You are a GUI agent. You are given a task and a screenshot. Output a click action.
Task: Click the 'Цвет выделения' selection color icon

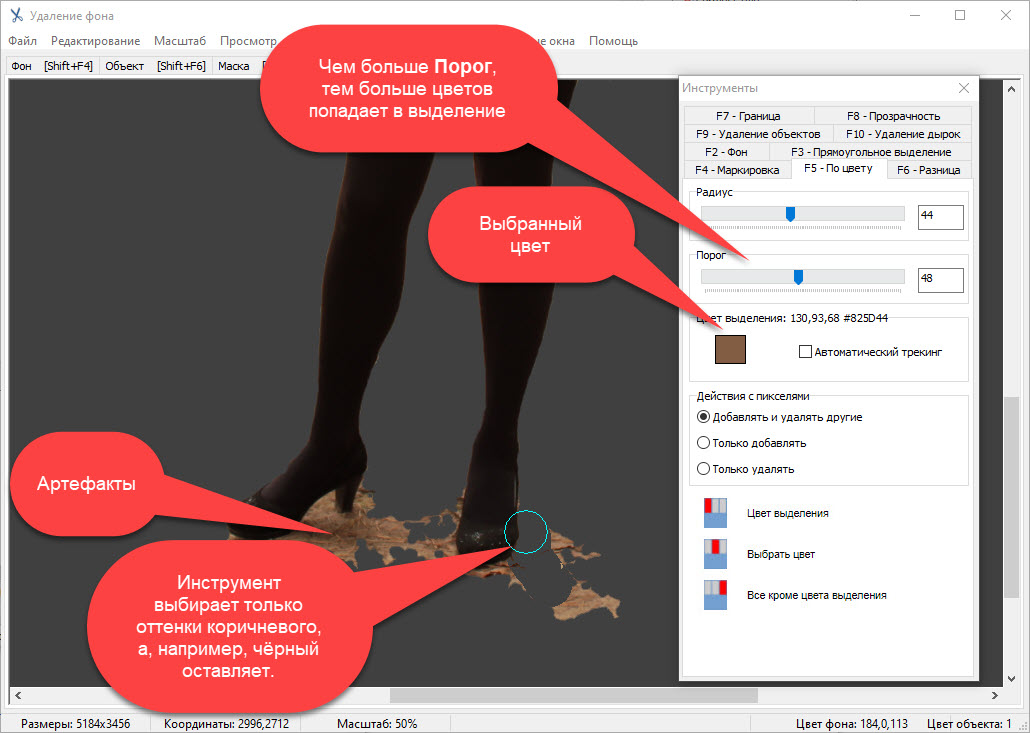tap(715, 513)
